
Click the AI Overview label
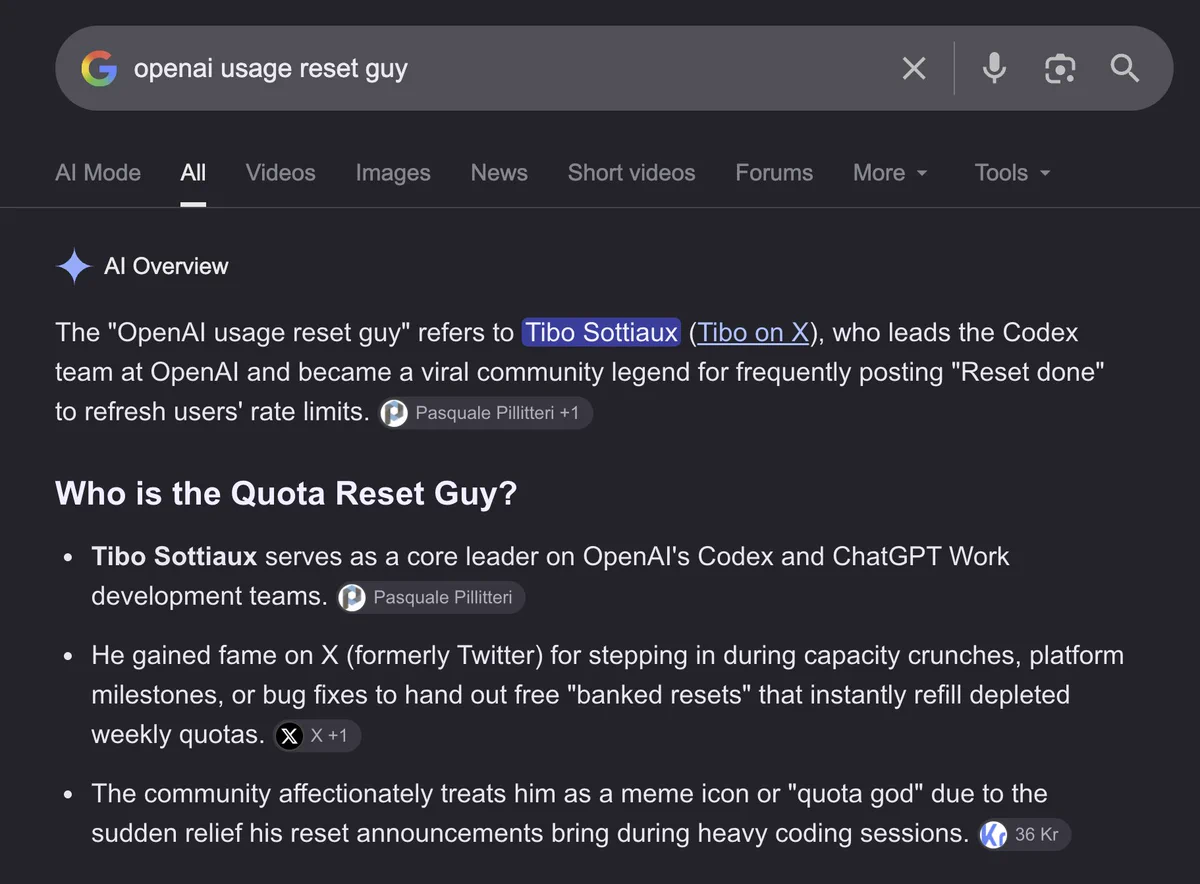[x=166, y=266]
